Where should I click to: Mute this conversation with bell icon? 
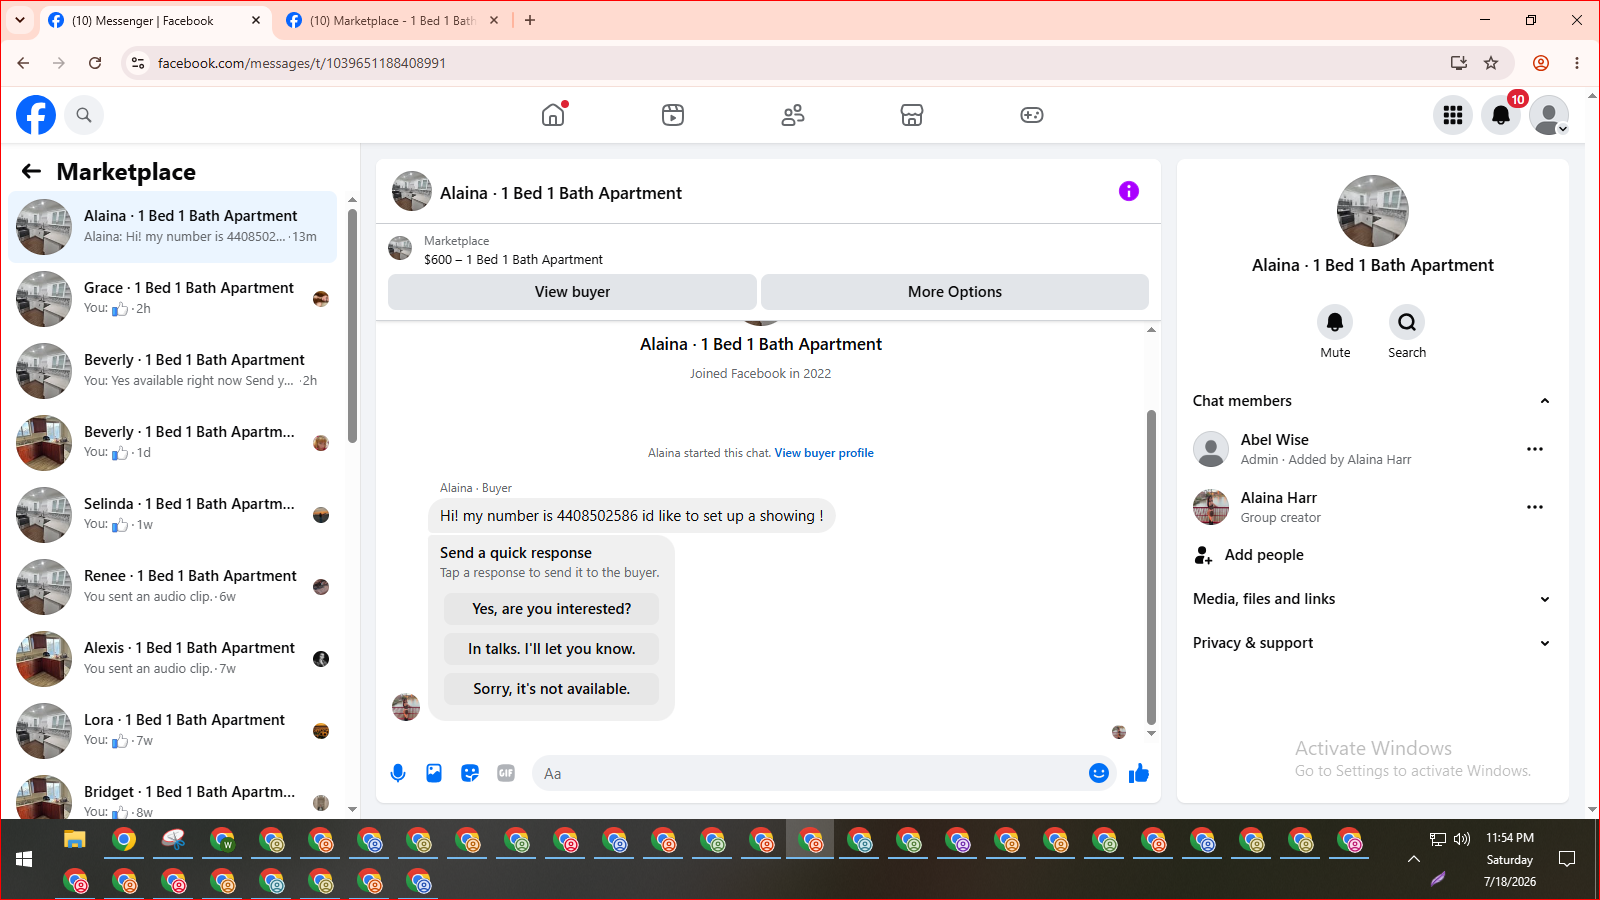(x=1335, y=322)
